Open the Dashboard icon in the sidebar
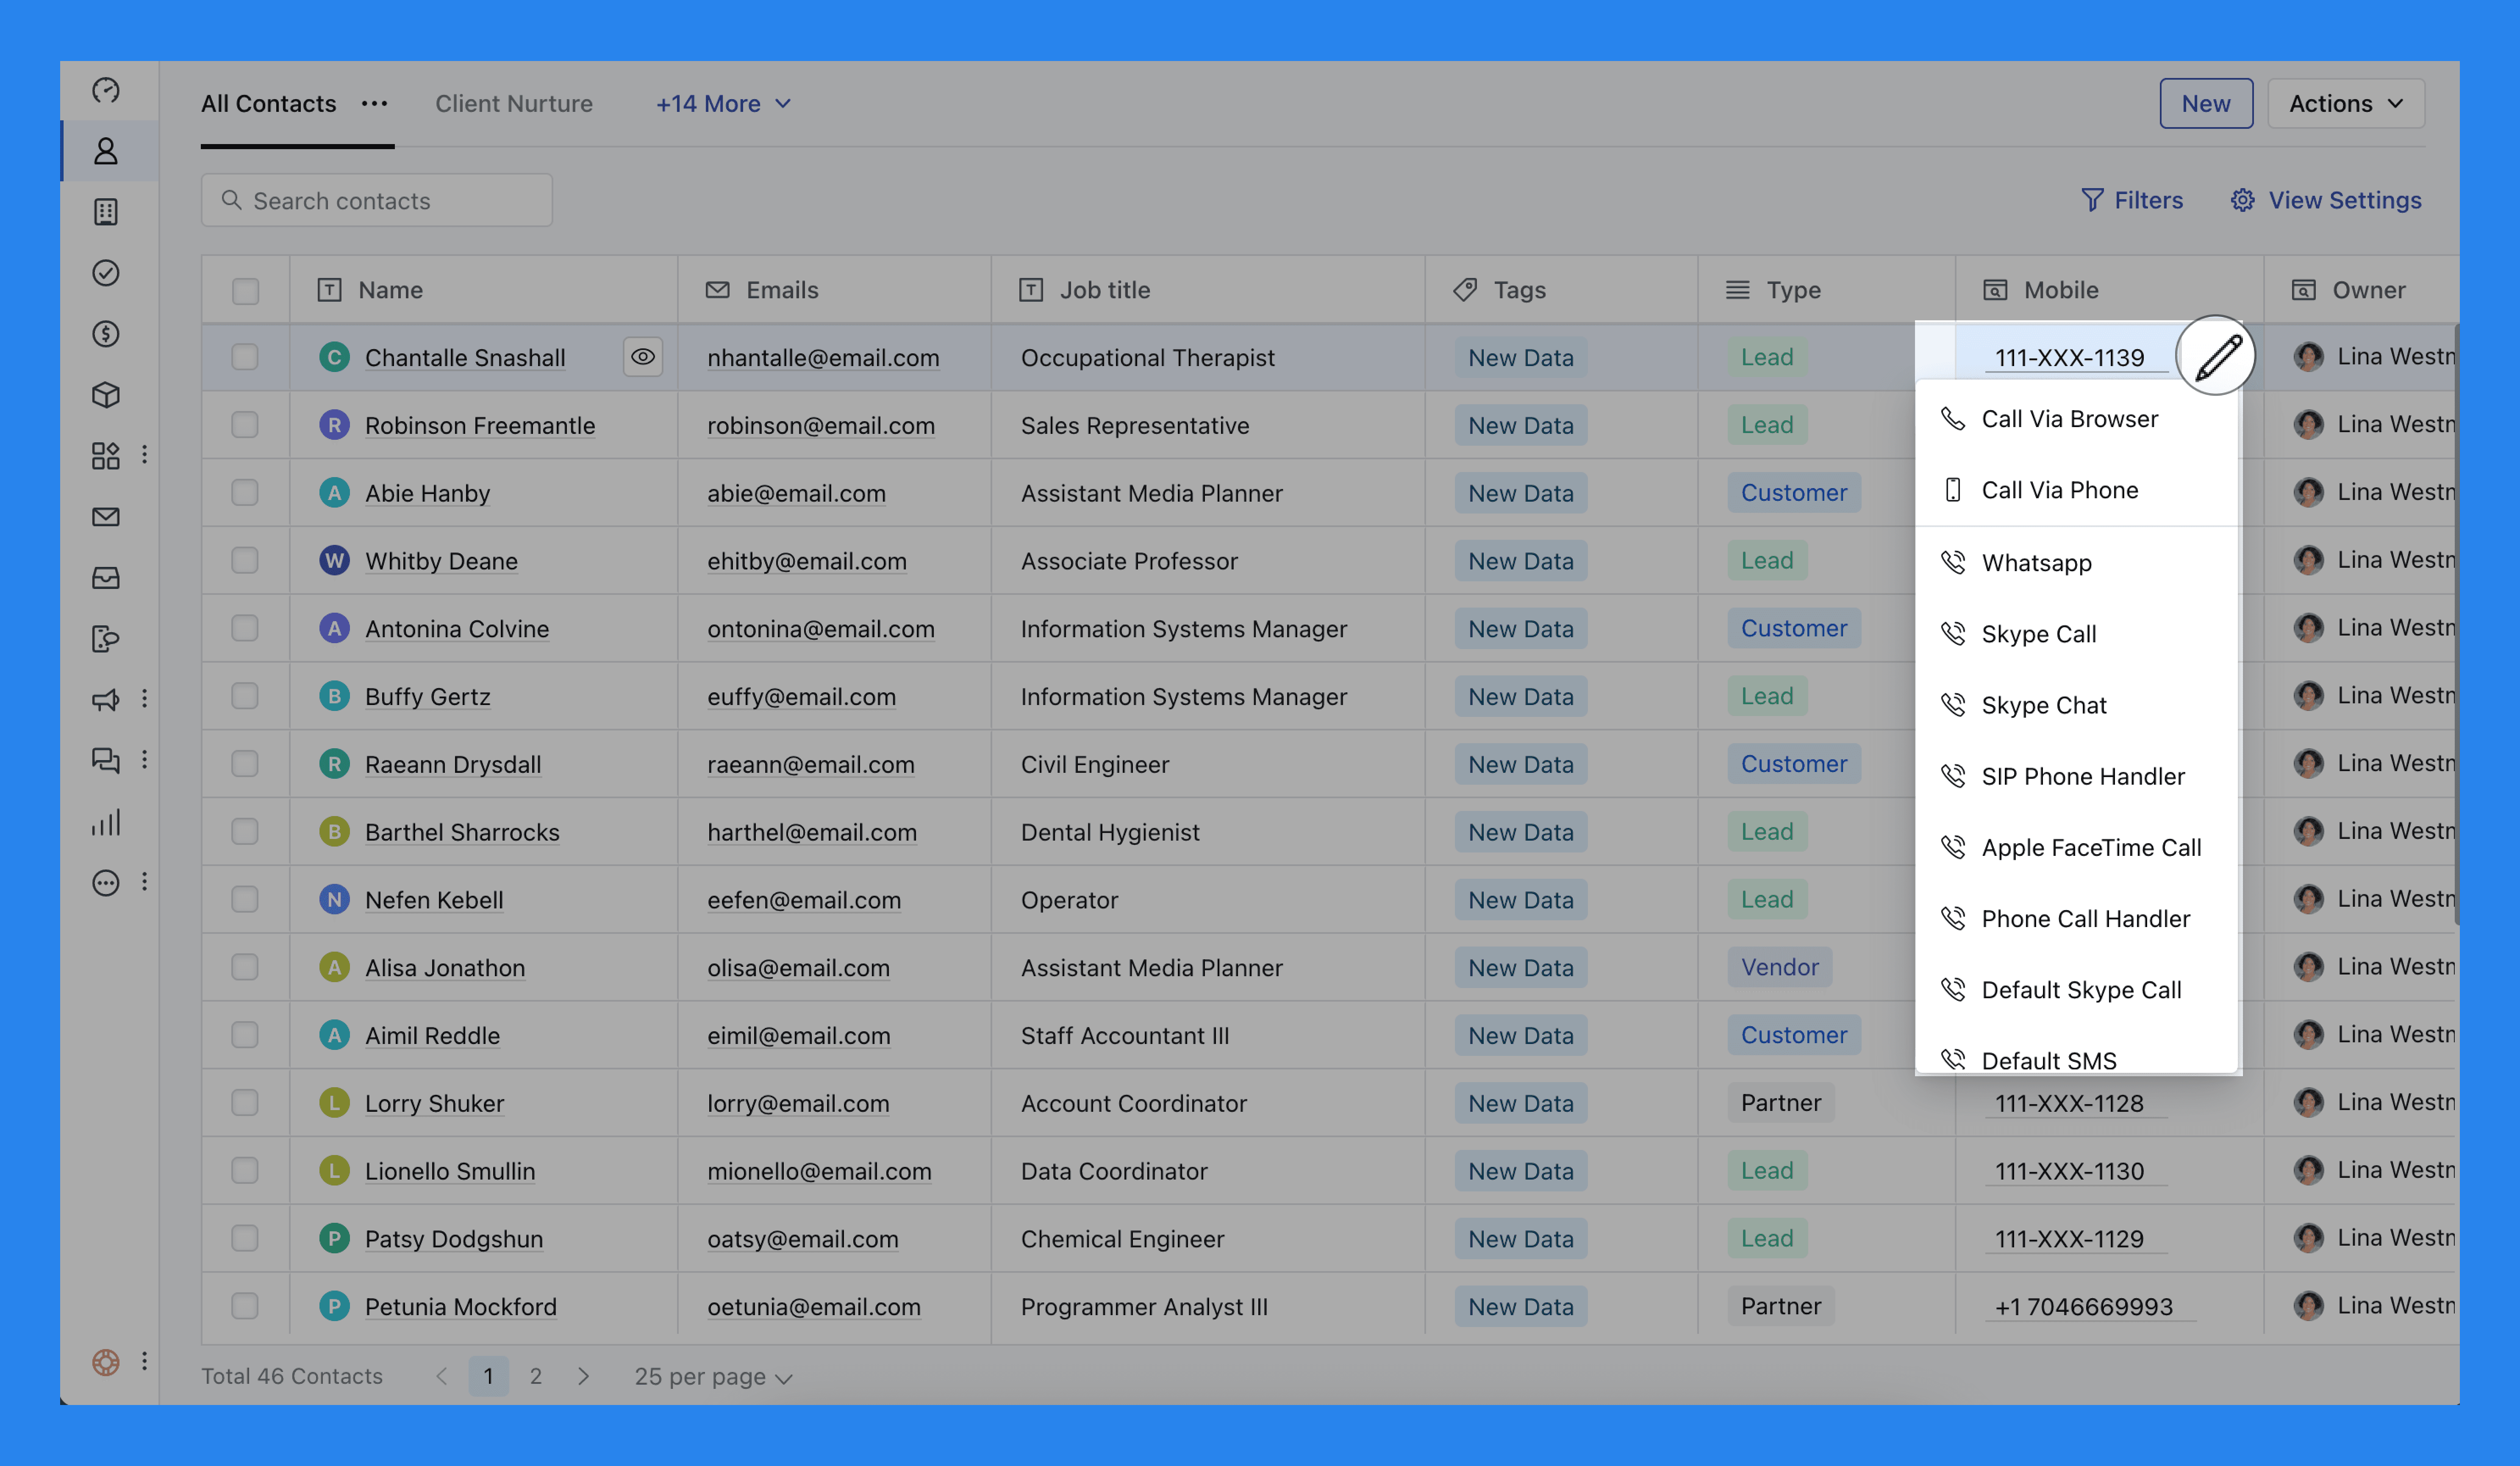The height and width of the screenshot is (1466, 2520). [105, 90]
